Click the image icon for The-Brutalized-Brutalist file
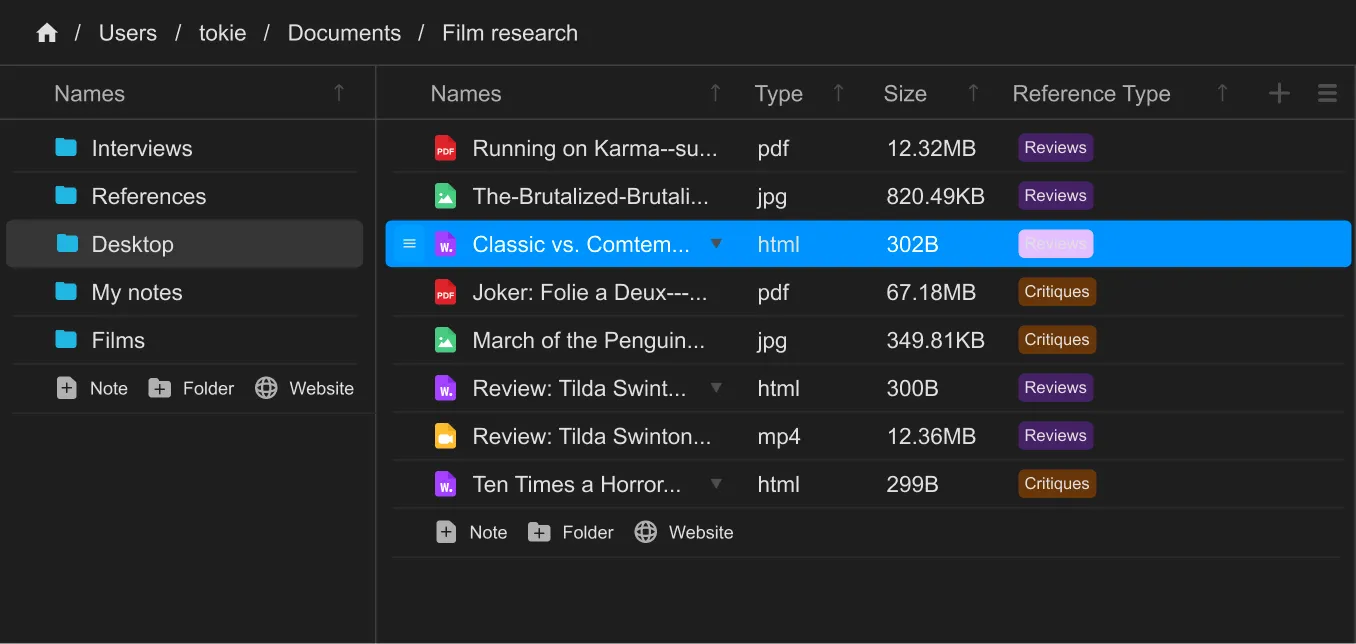 coord(445,197)
